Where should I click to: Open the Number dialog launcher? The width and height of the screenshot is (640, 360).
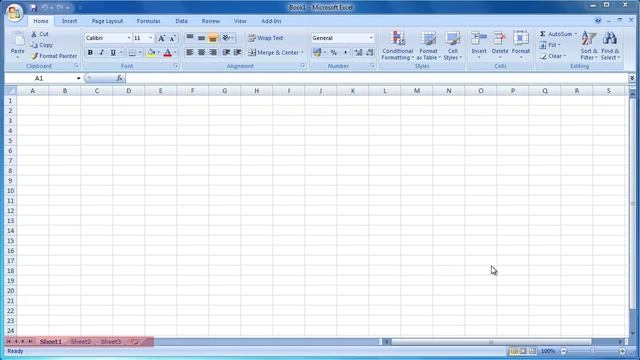coord(373,66)
